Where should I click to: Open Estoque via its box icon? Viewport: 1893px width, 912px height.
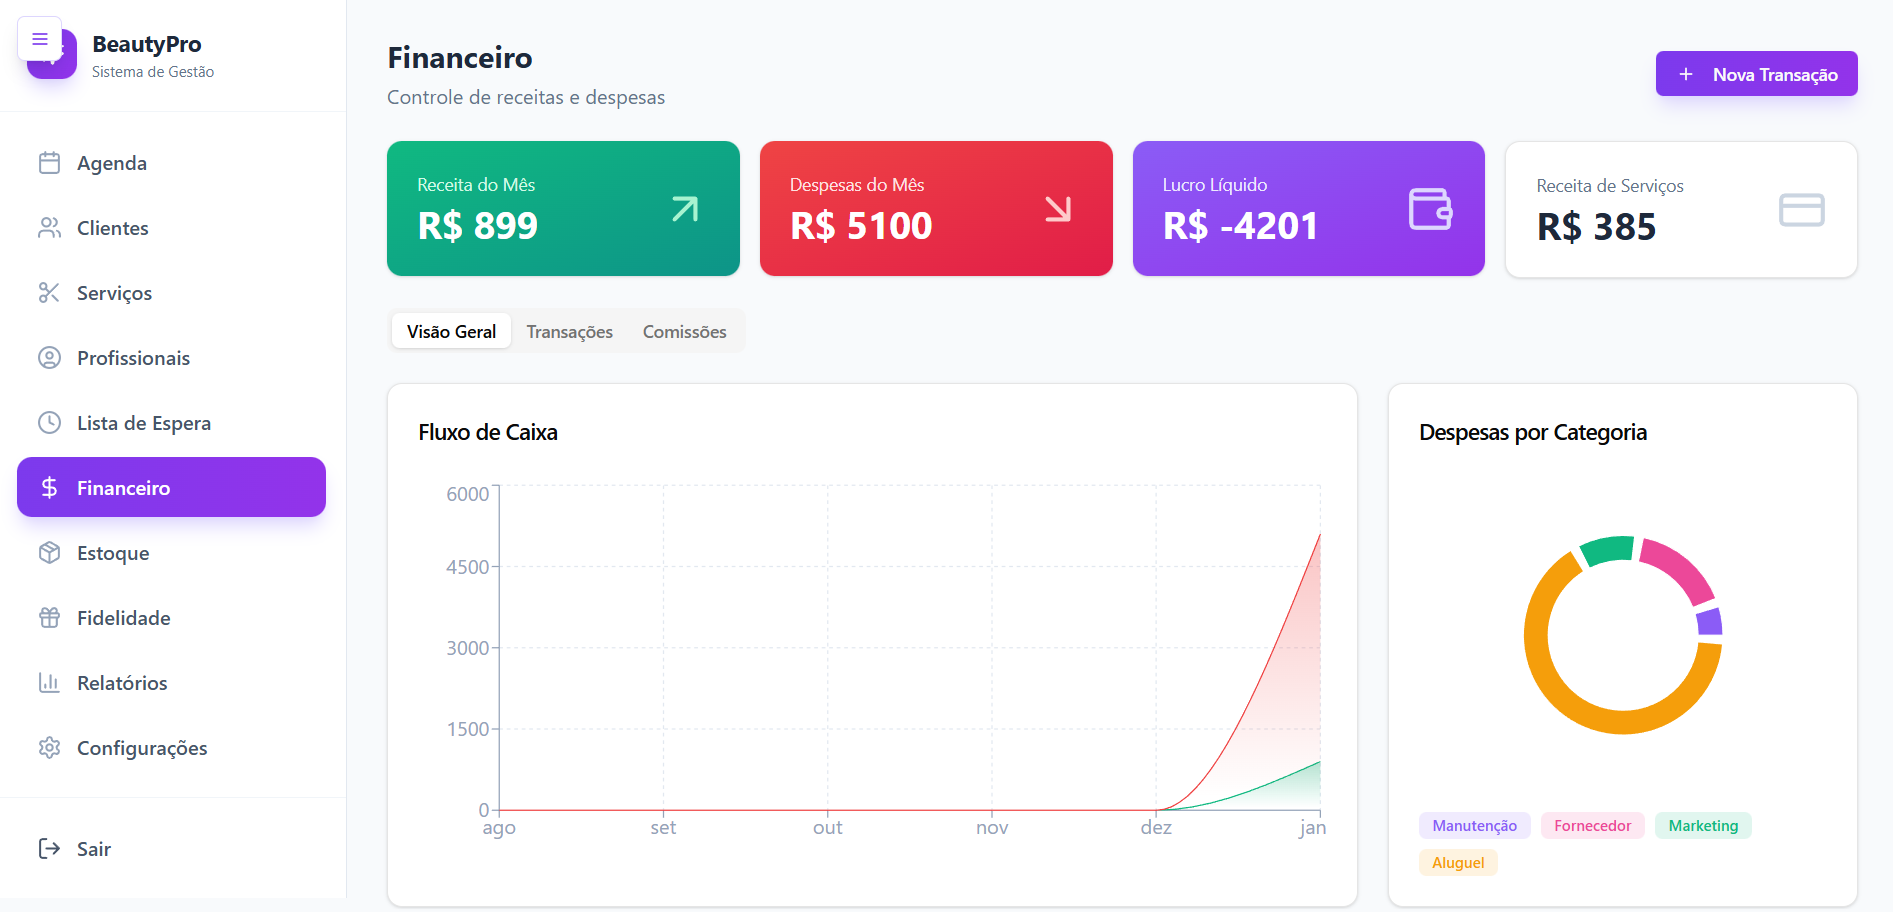(49, 553)
